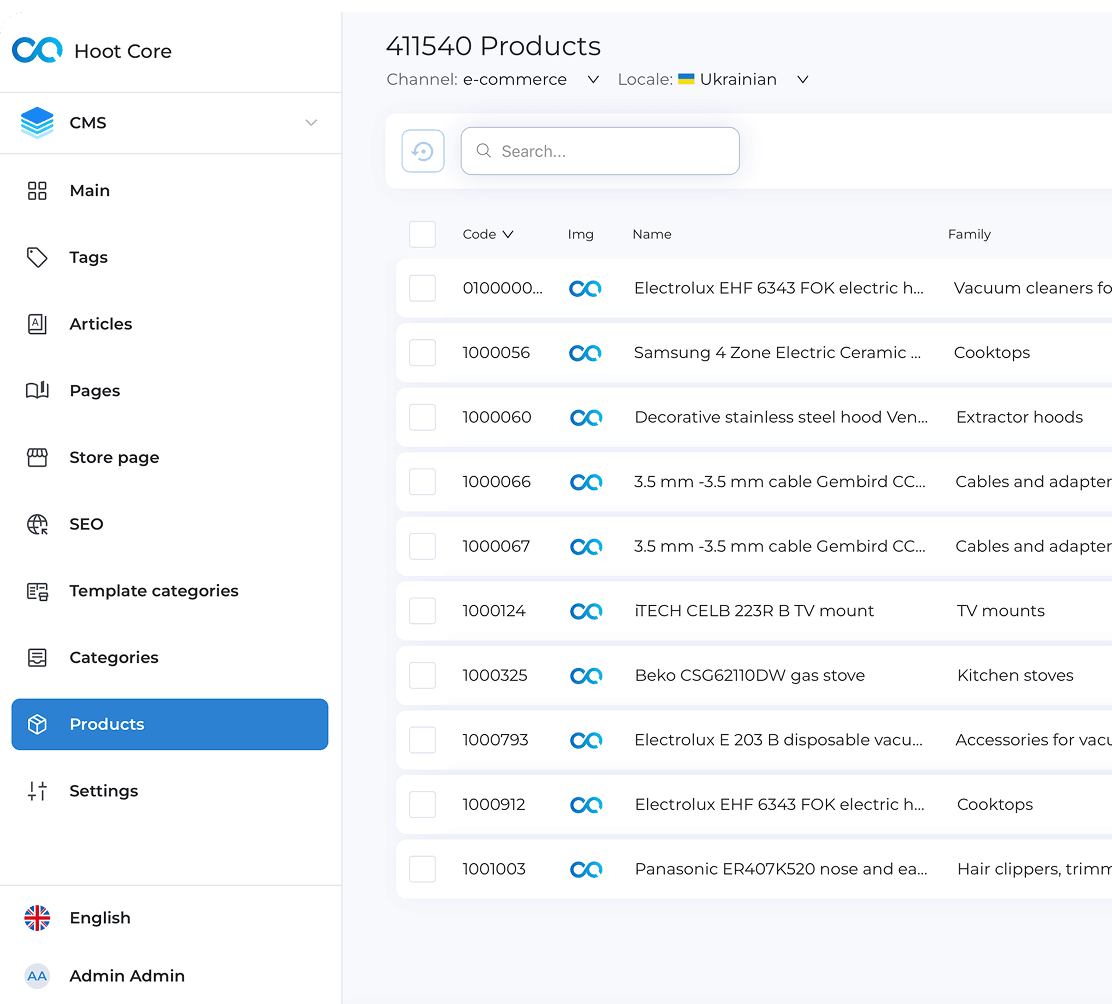Open image of product 1000793
This screenshot has width=1112, height=1004.
(x=586, y=740)
